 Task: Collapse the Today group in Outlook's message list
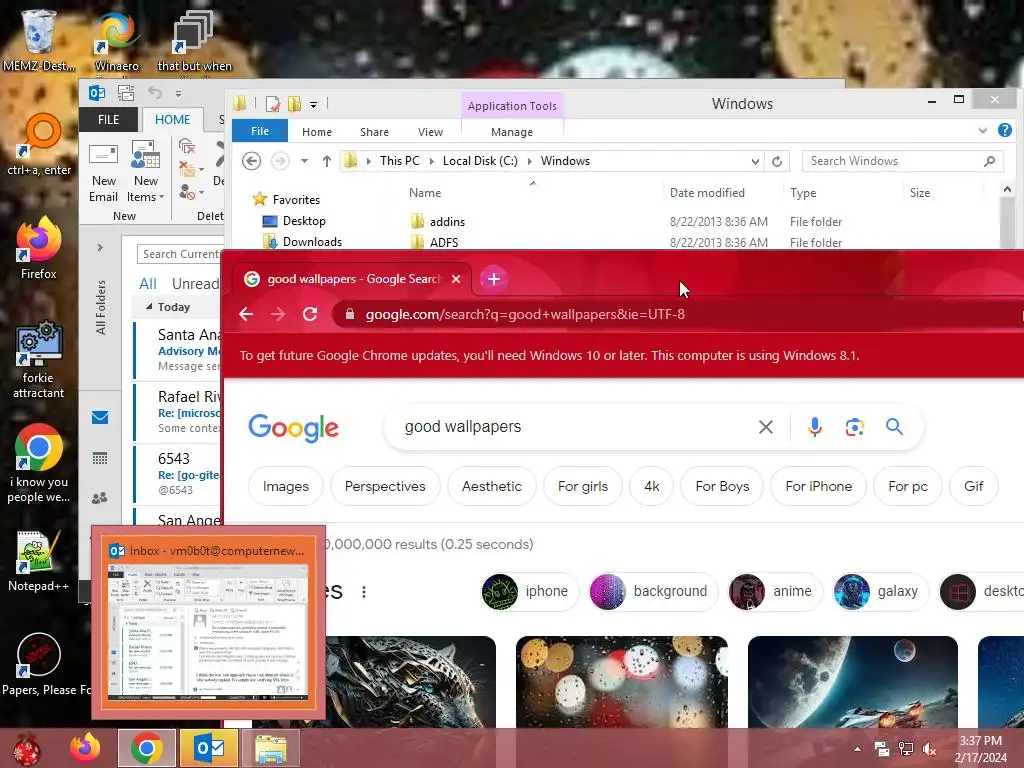[x=149, y=306]
